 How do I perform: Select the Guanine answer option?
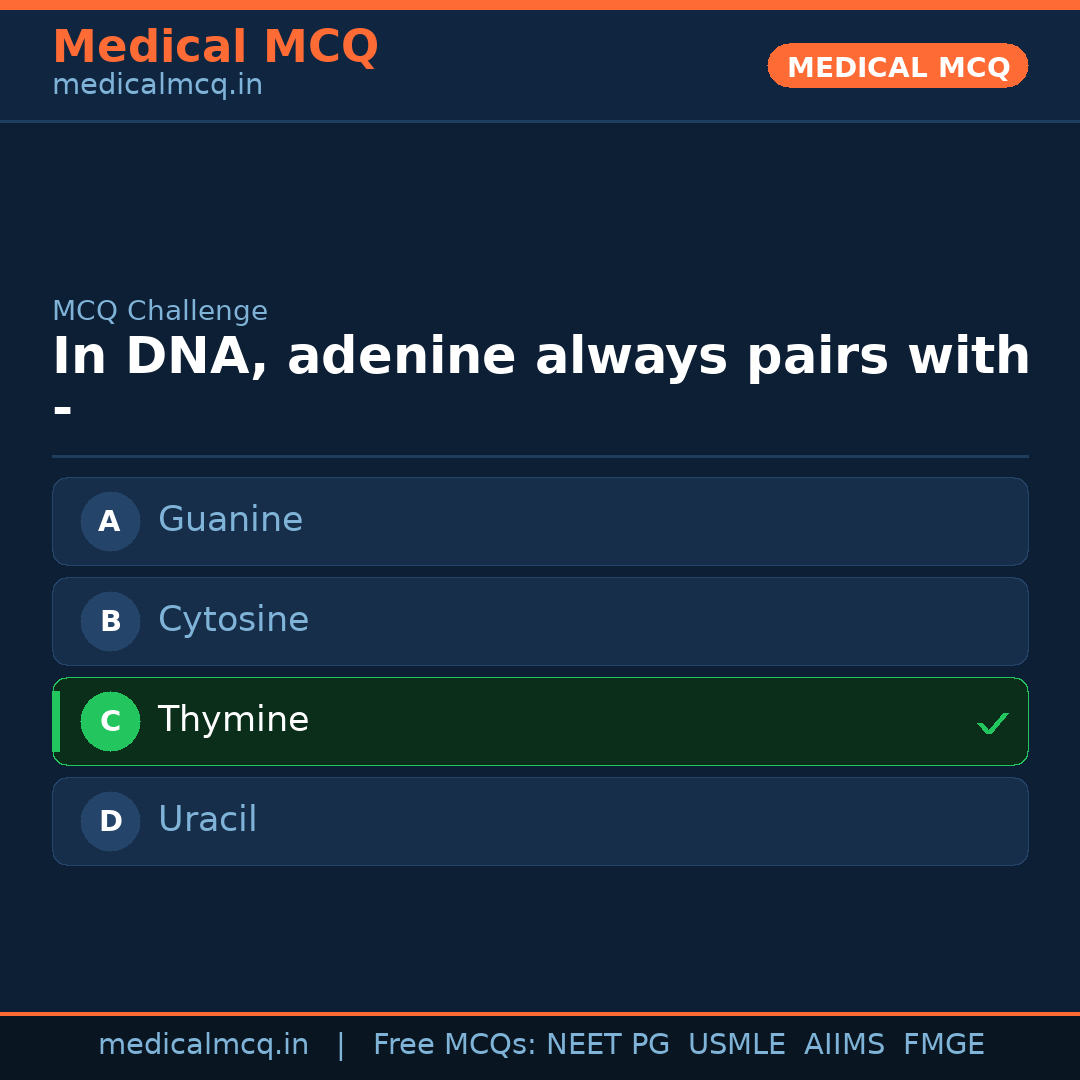pyautogui.click(x=540, y=521)
